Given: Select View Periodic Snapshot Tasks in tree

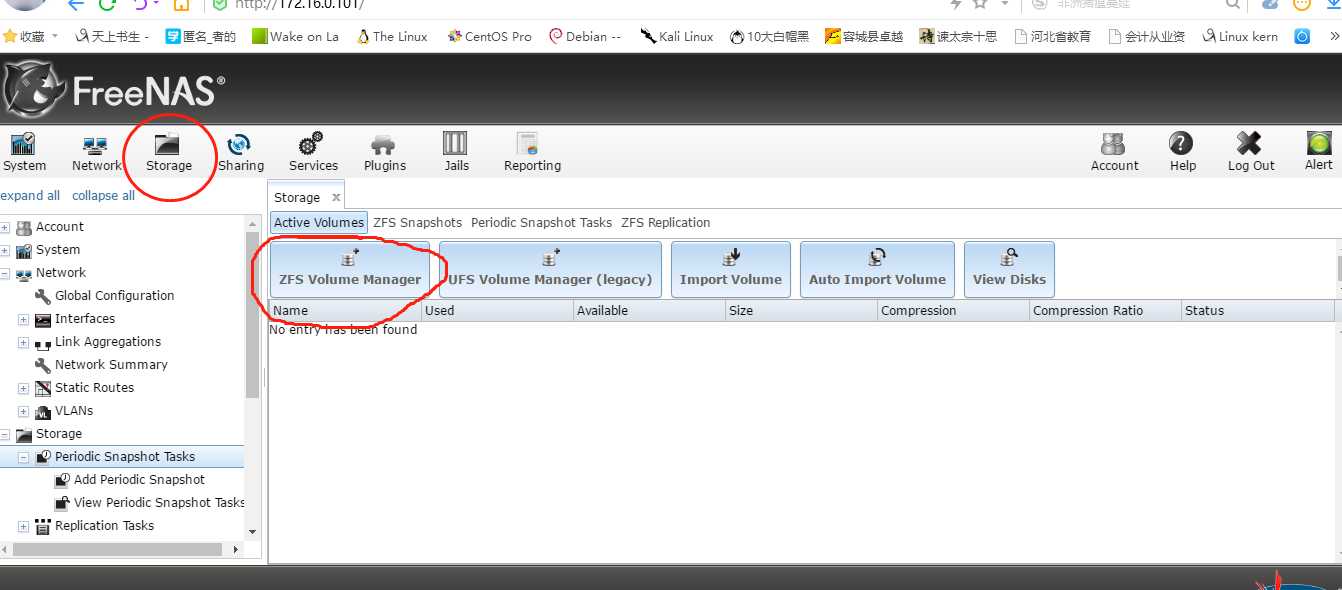Looking at the screenshot, I should click(x=159, y=502).
